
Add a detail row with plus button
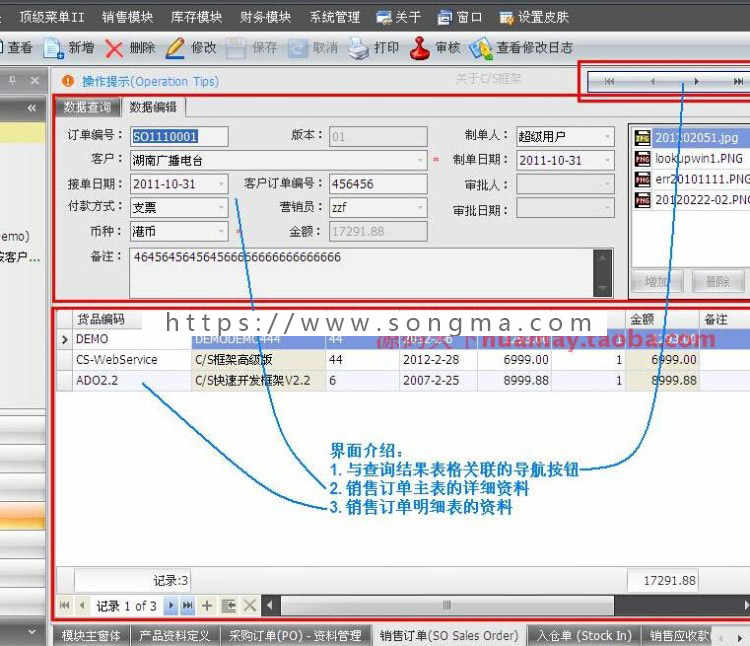207,605
